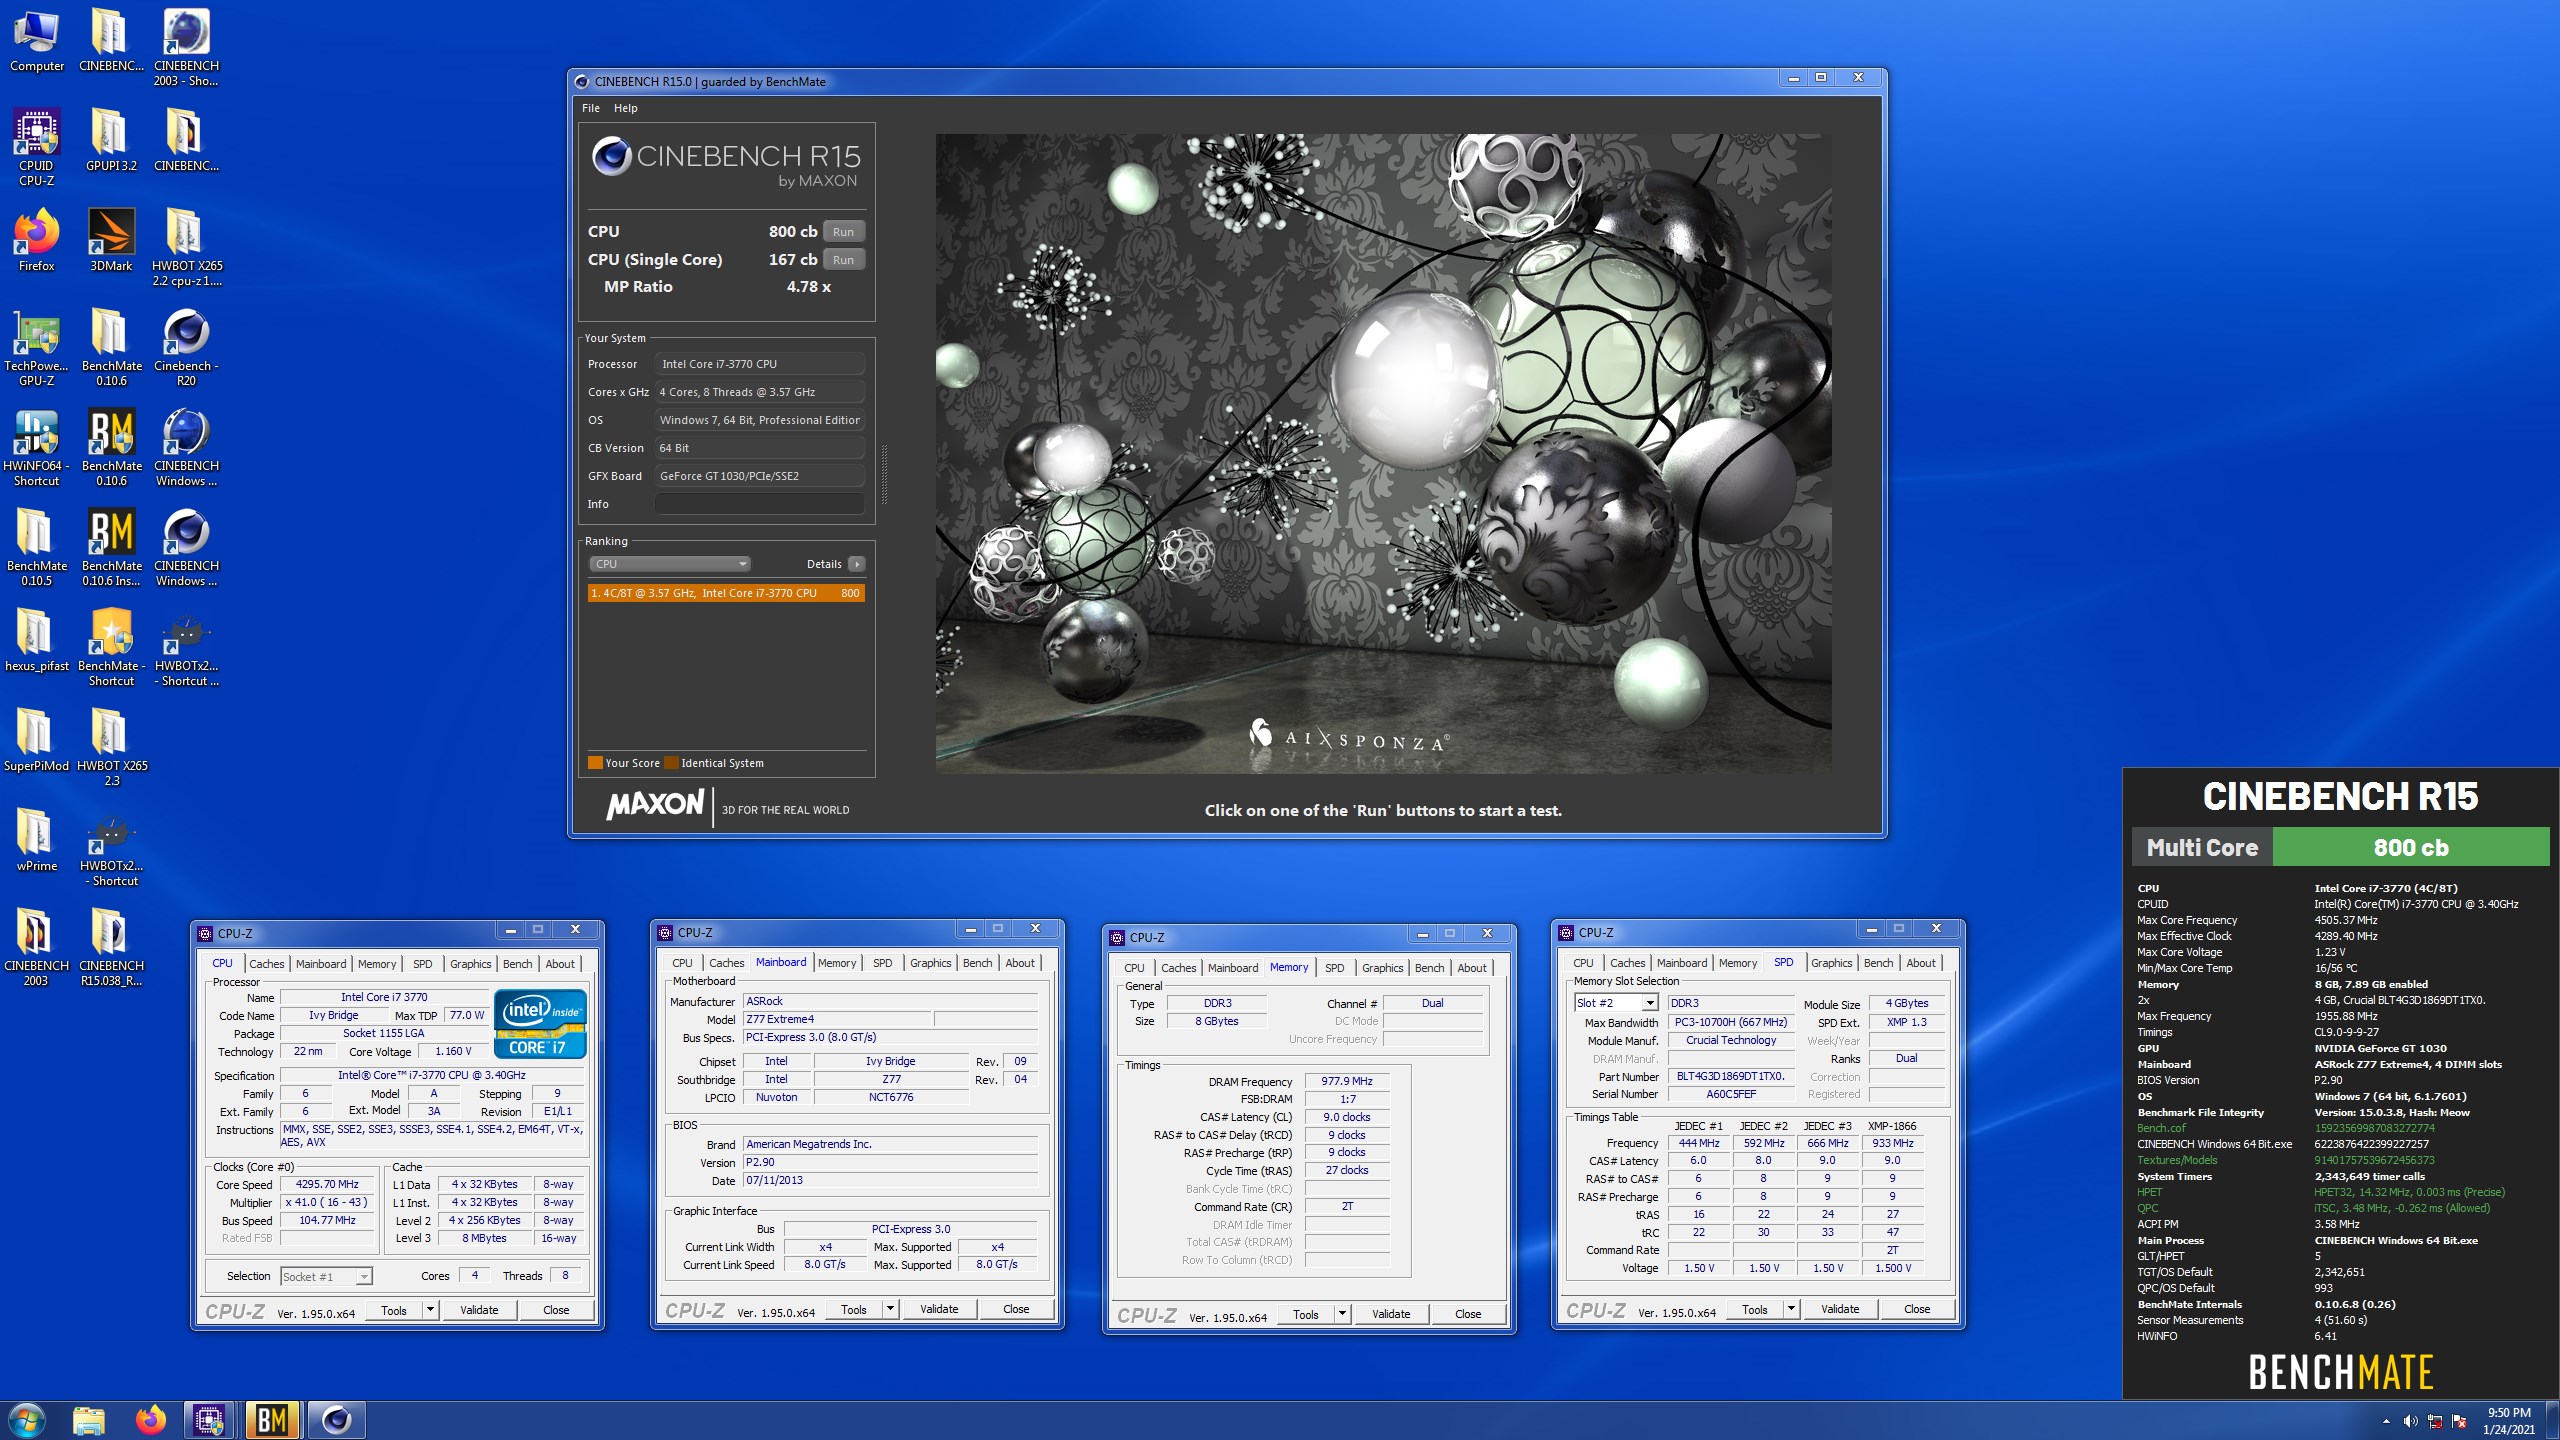Click the Bench.cof entry in BenchMate panel
2560x1440 pixels.
[2162, 1128]
